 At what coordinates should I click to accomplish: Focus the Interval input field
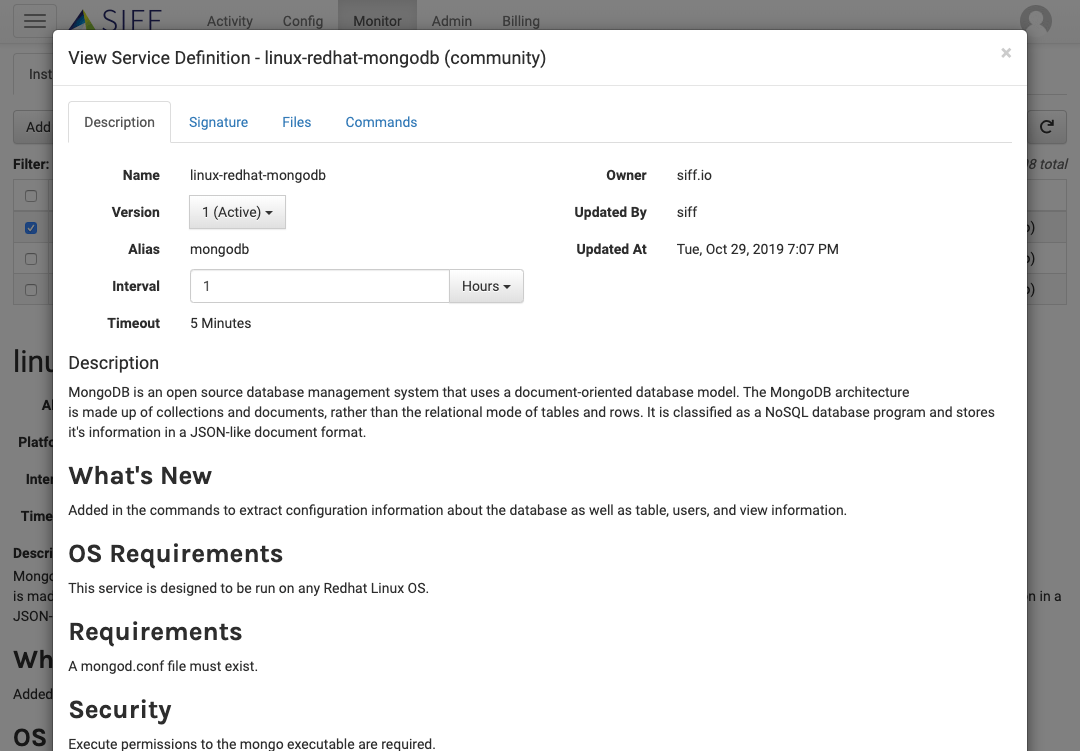[320, 286]
